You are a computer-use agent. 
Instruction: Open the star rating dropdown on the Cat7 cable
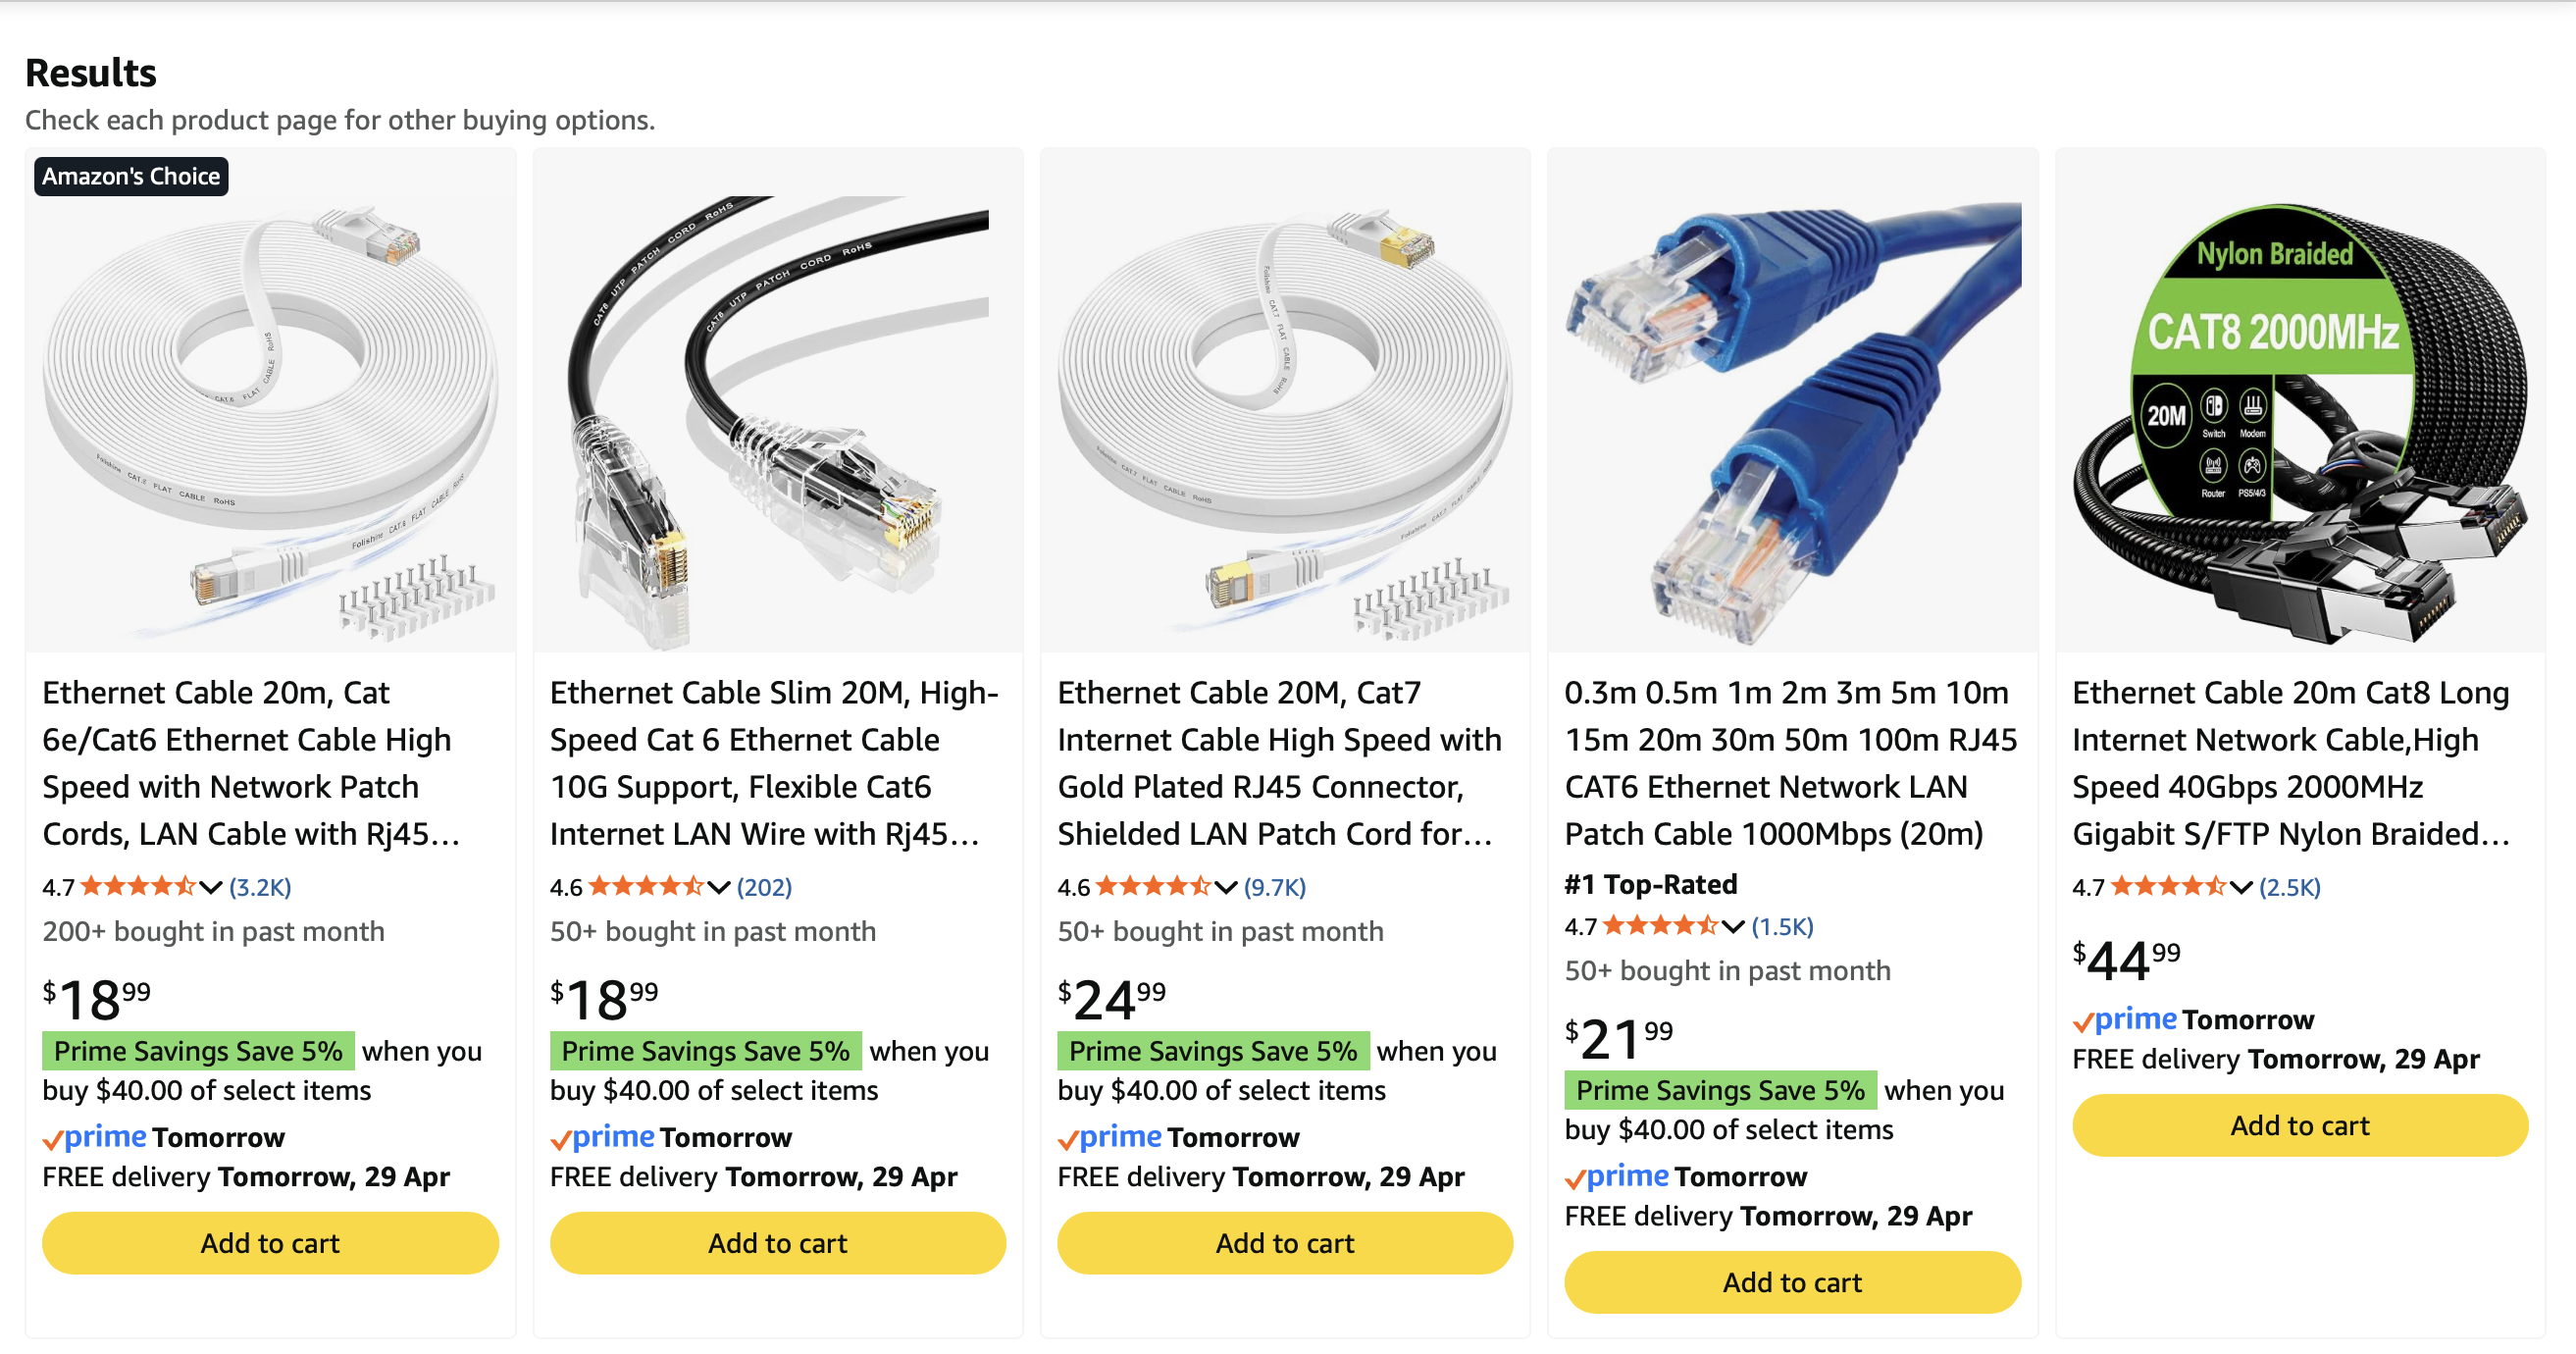click(x=1224, y=887)
